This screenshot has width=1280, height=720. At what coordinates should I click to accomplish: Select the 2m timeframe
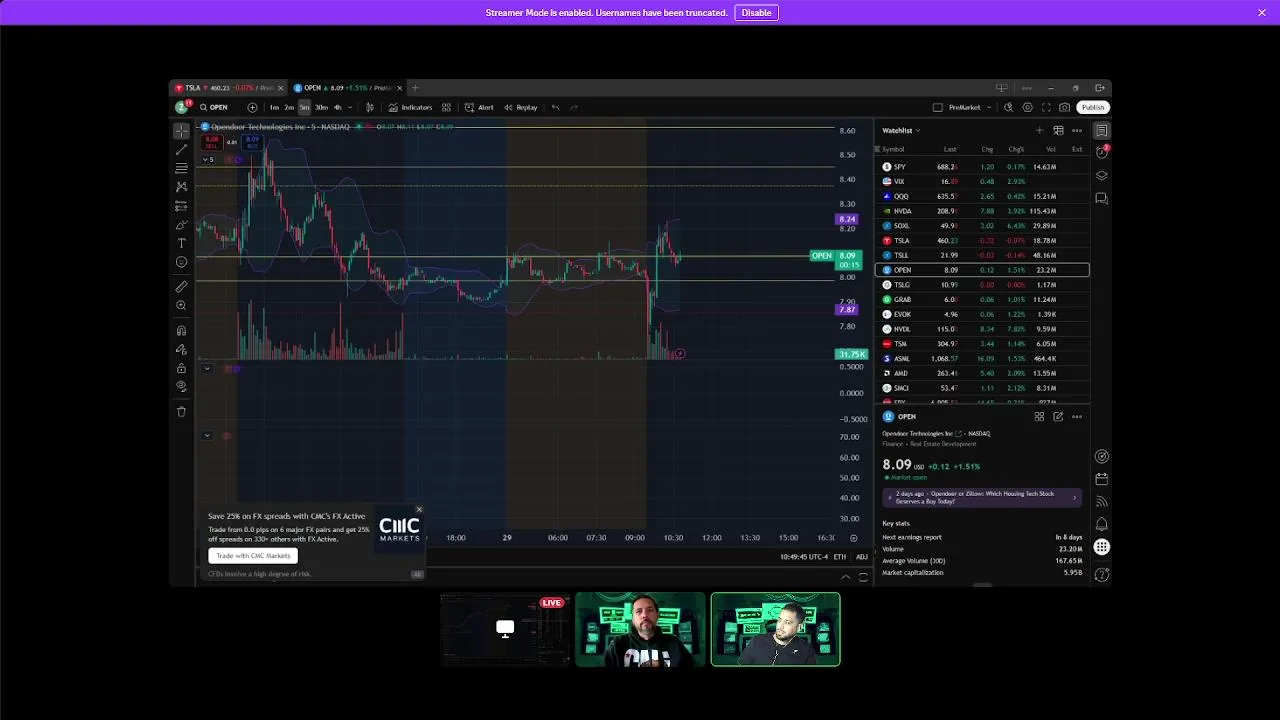pyautogui.click(x=289, y=107)
